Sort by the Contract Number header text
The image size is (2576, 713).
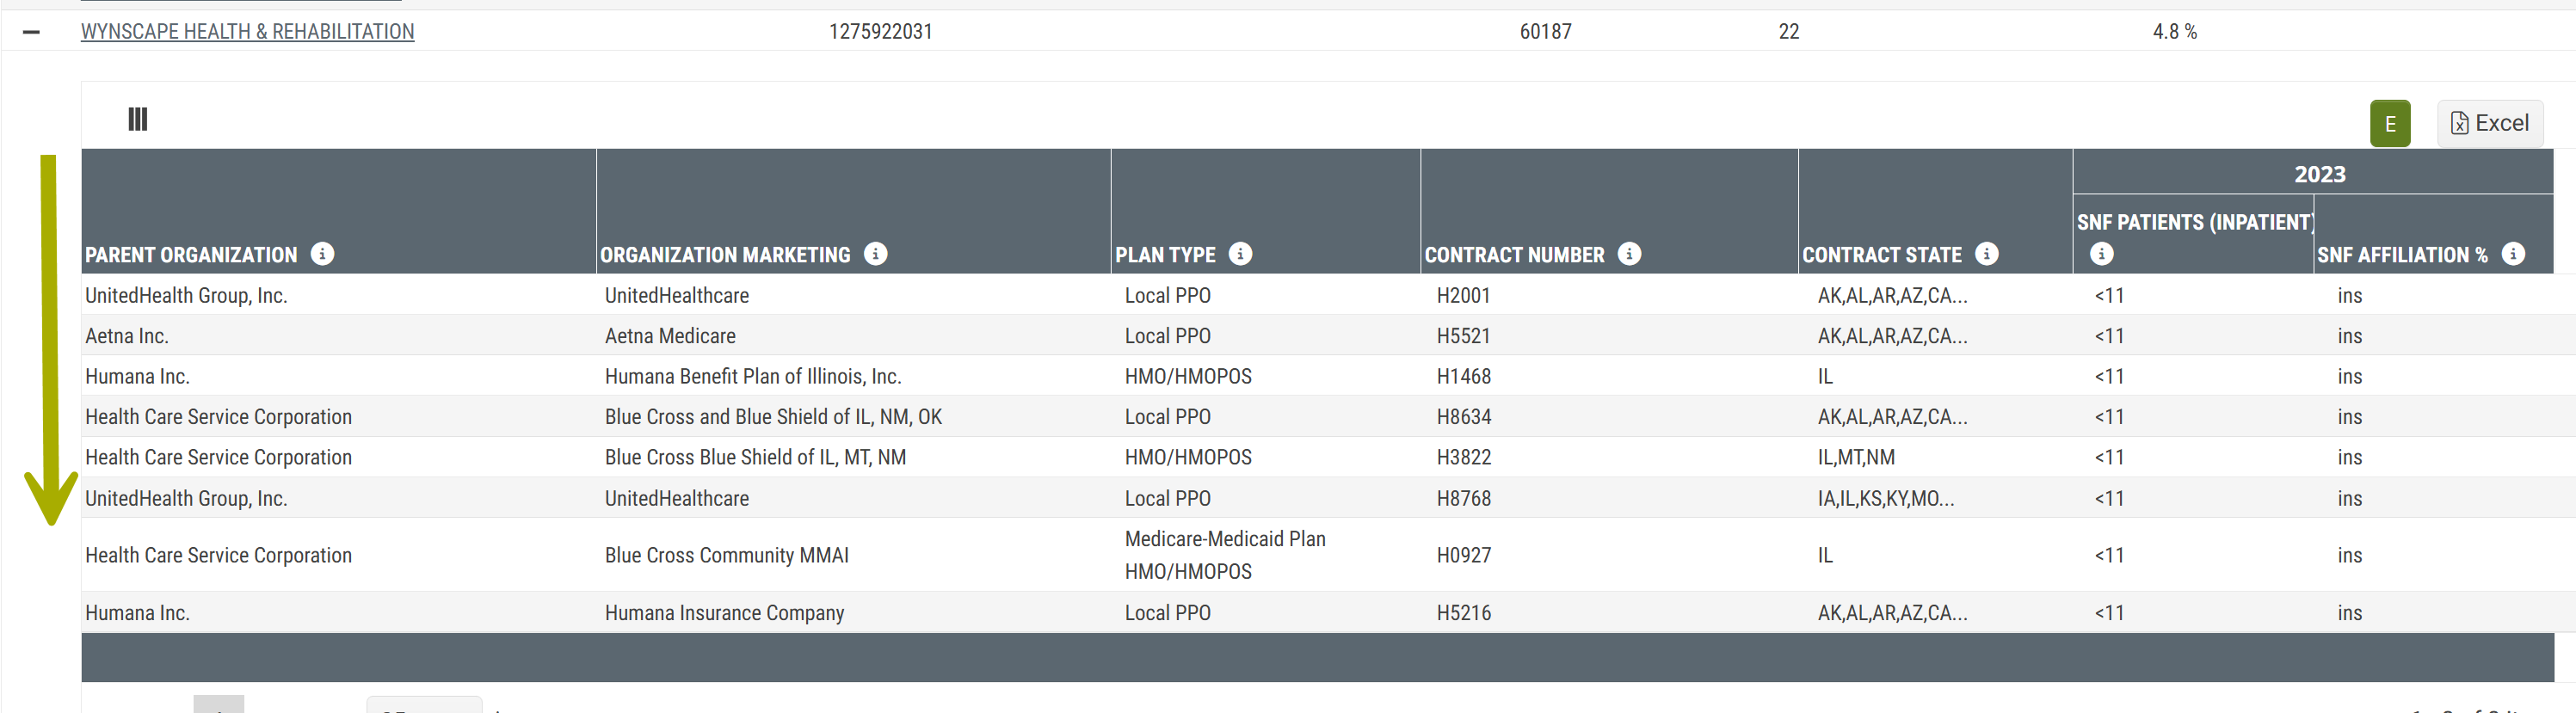pos(1514,255)
